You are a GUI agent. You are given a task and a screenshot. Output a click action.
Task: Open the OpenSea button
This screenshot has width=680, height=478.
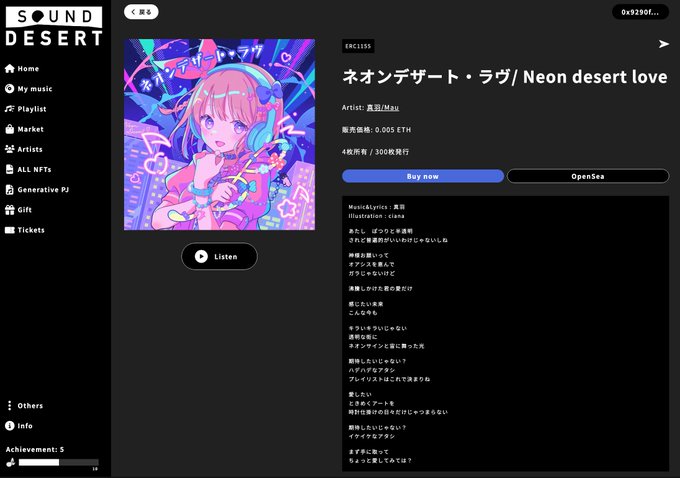(588, 176)
